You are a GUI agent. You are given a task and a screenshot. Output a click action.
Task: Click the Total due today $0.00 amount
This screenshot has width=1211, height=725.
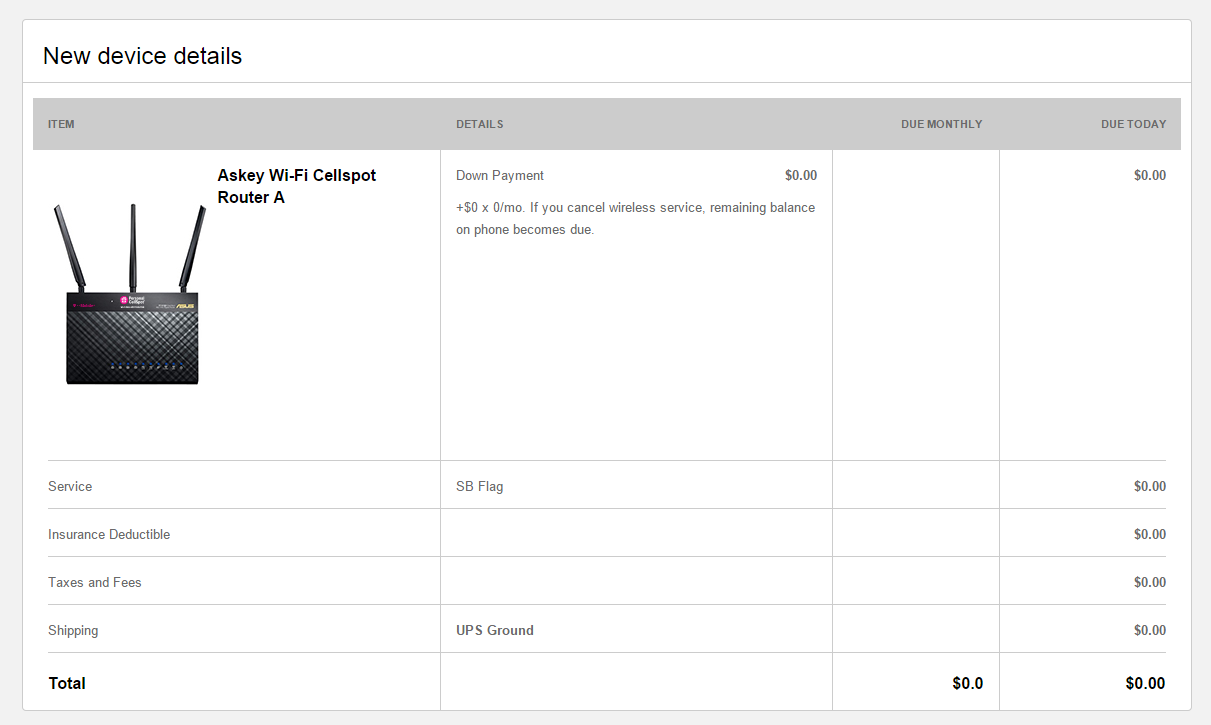(1145, 683)
